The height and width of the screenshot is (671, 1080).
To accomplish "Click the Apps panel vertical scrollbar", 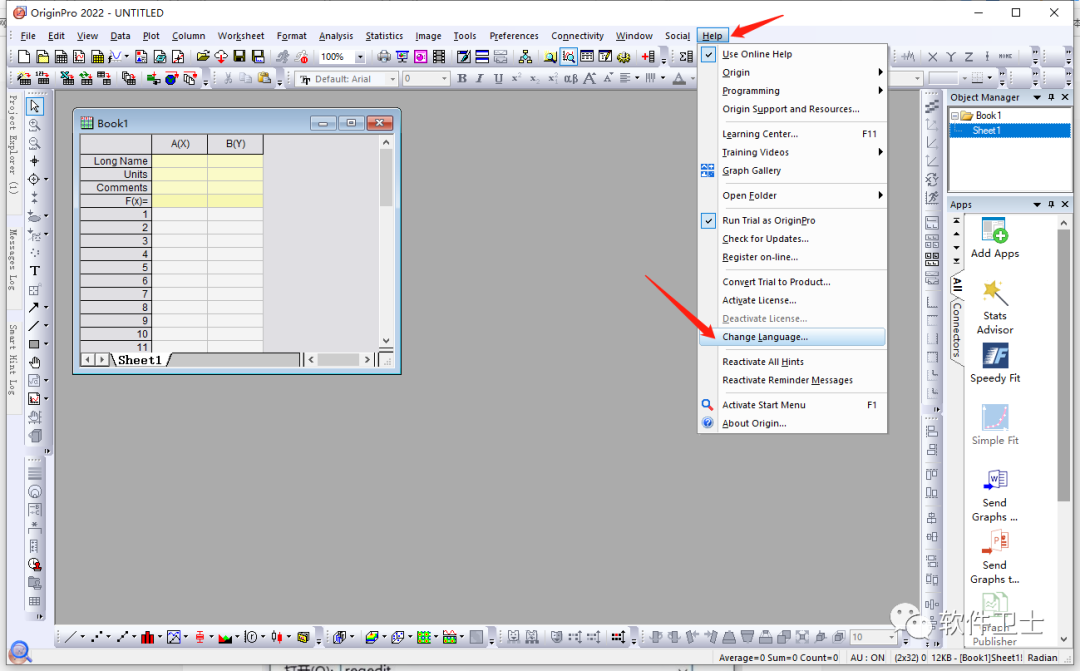I will 1063,432.
